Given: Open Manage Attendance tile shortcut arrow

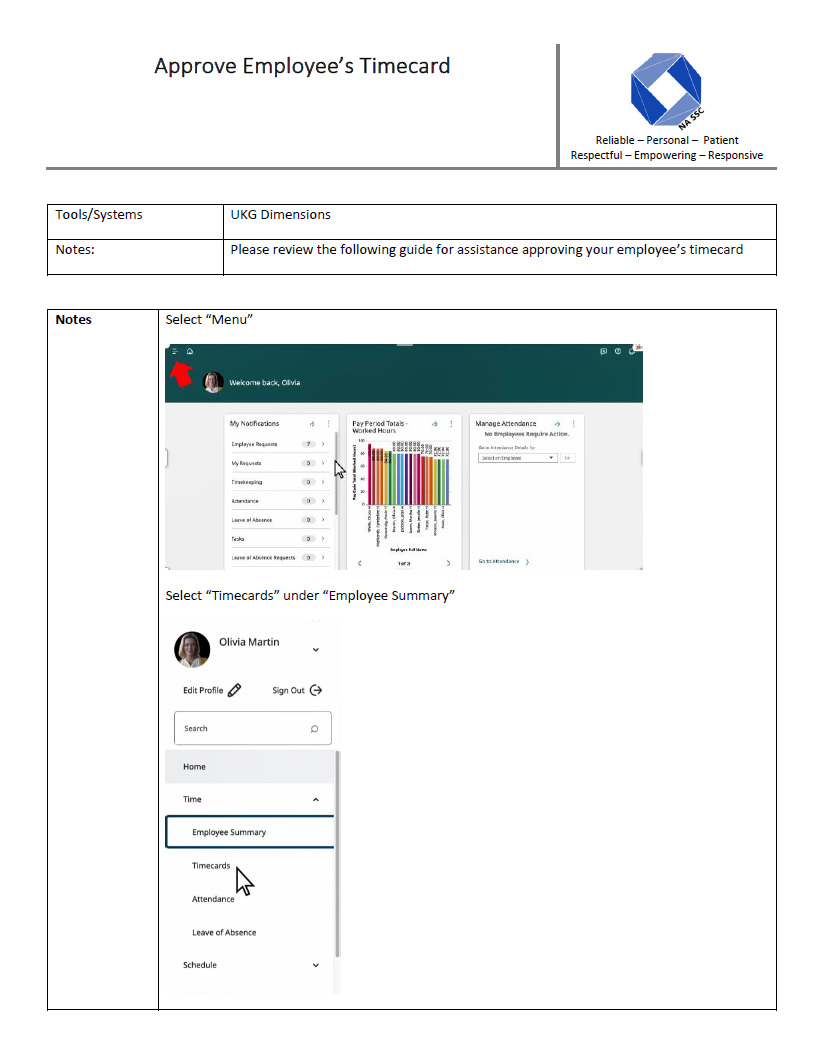Looking at the screenshot, I should (557, 424).
